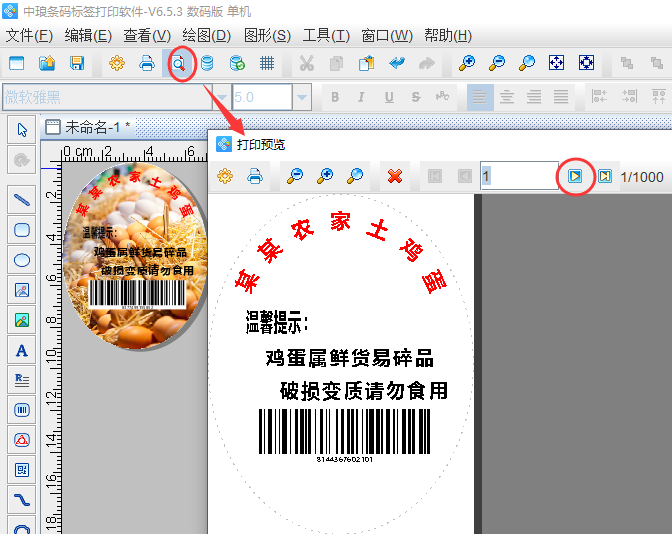Viewport: 672px width, 534px height.
Task: Toggle italic text formatting
Action: click(361, 97)
